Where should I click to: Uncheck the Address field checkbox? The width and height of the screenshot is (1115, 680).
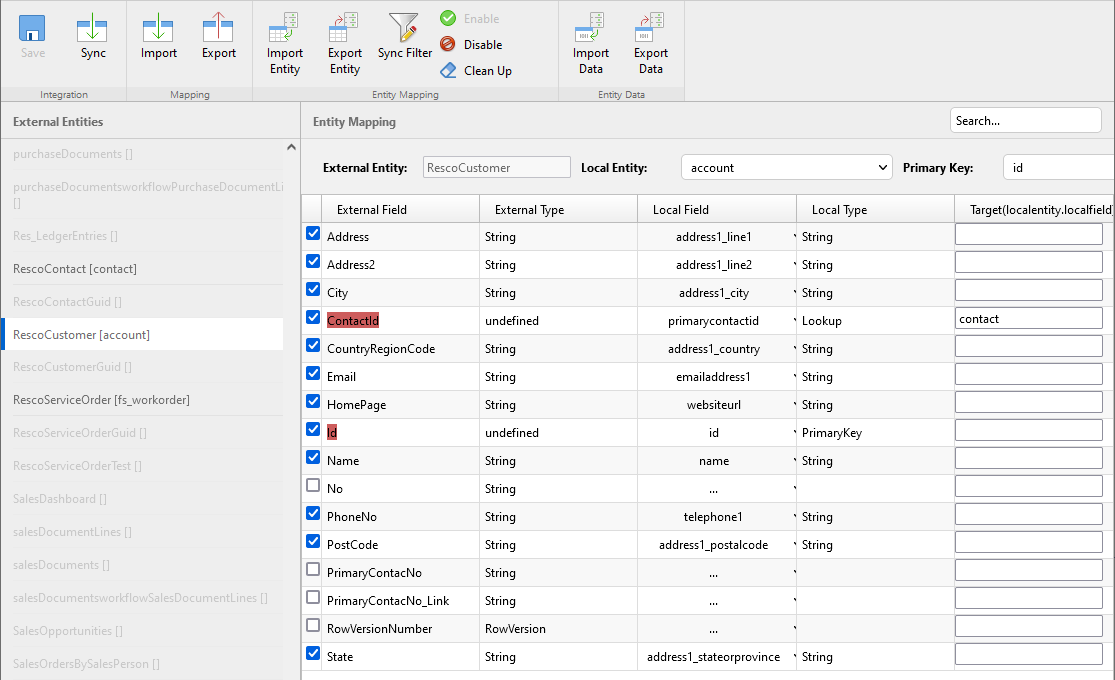click(x=313, y=234)
